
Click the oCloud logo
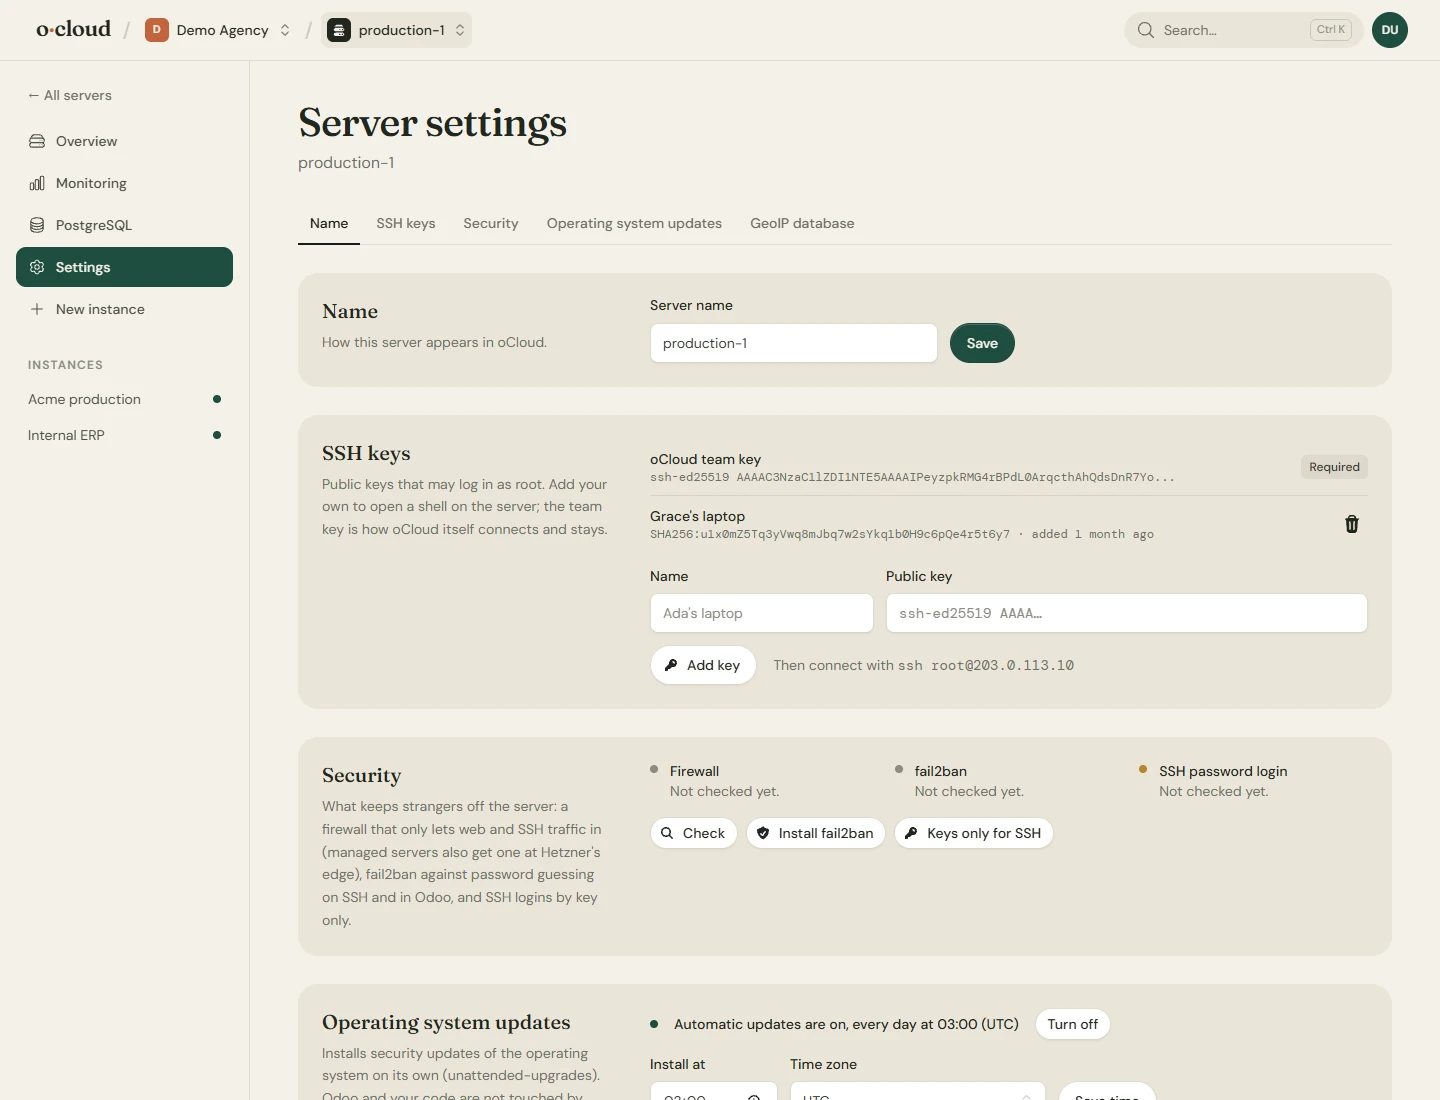(74, 29)
